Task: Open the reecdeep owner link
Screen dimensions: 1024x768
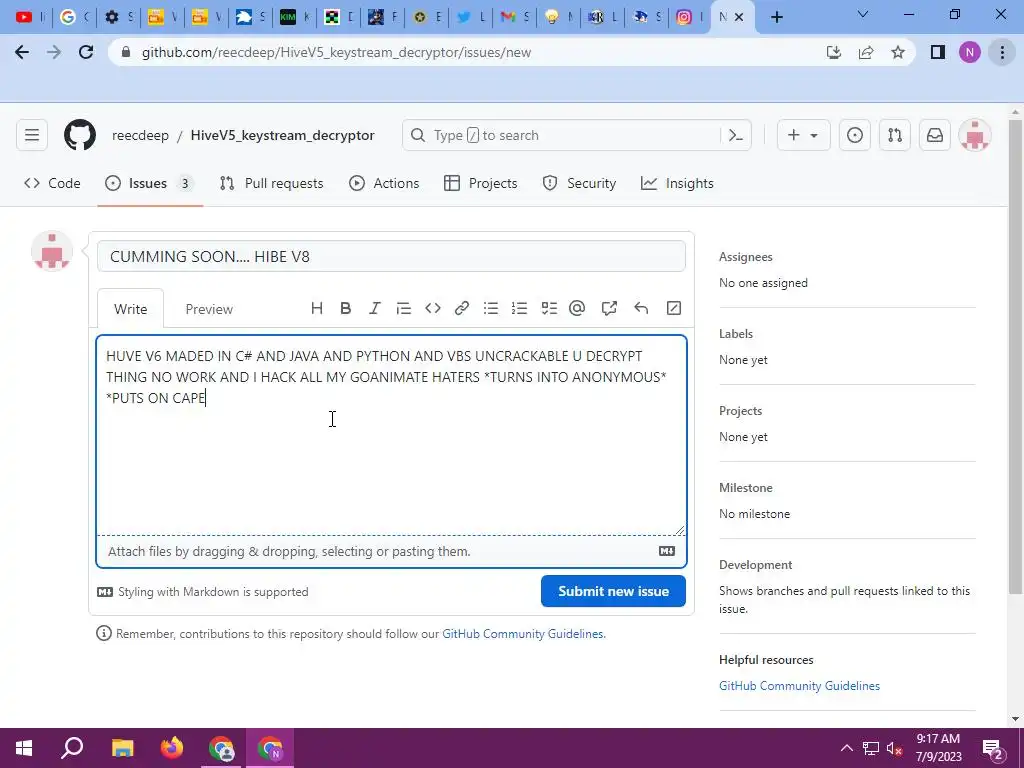Action: 140,135
